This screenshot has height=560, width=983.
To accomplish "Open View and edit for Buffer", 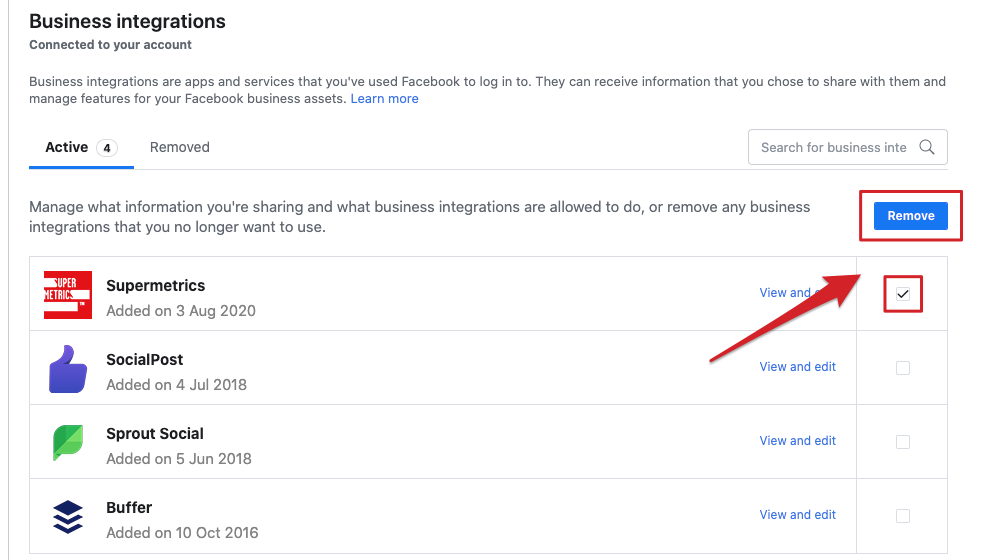I will pos(797,515).
